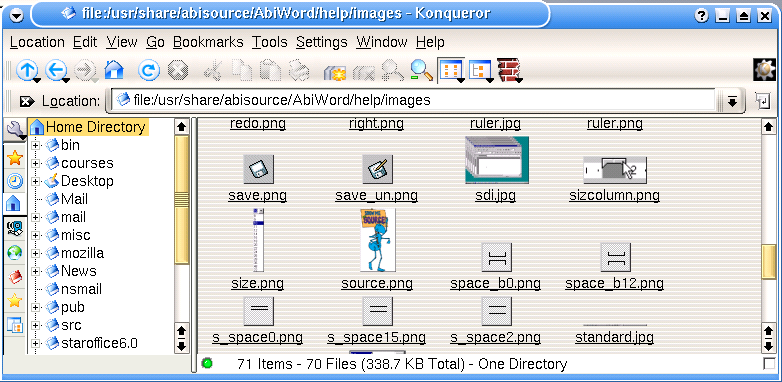The height and width of the screenshot is (382, 782).
Task: Open the location history dropdown
Action: coord(732,101)
